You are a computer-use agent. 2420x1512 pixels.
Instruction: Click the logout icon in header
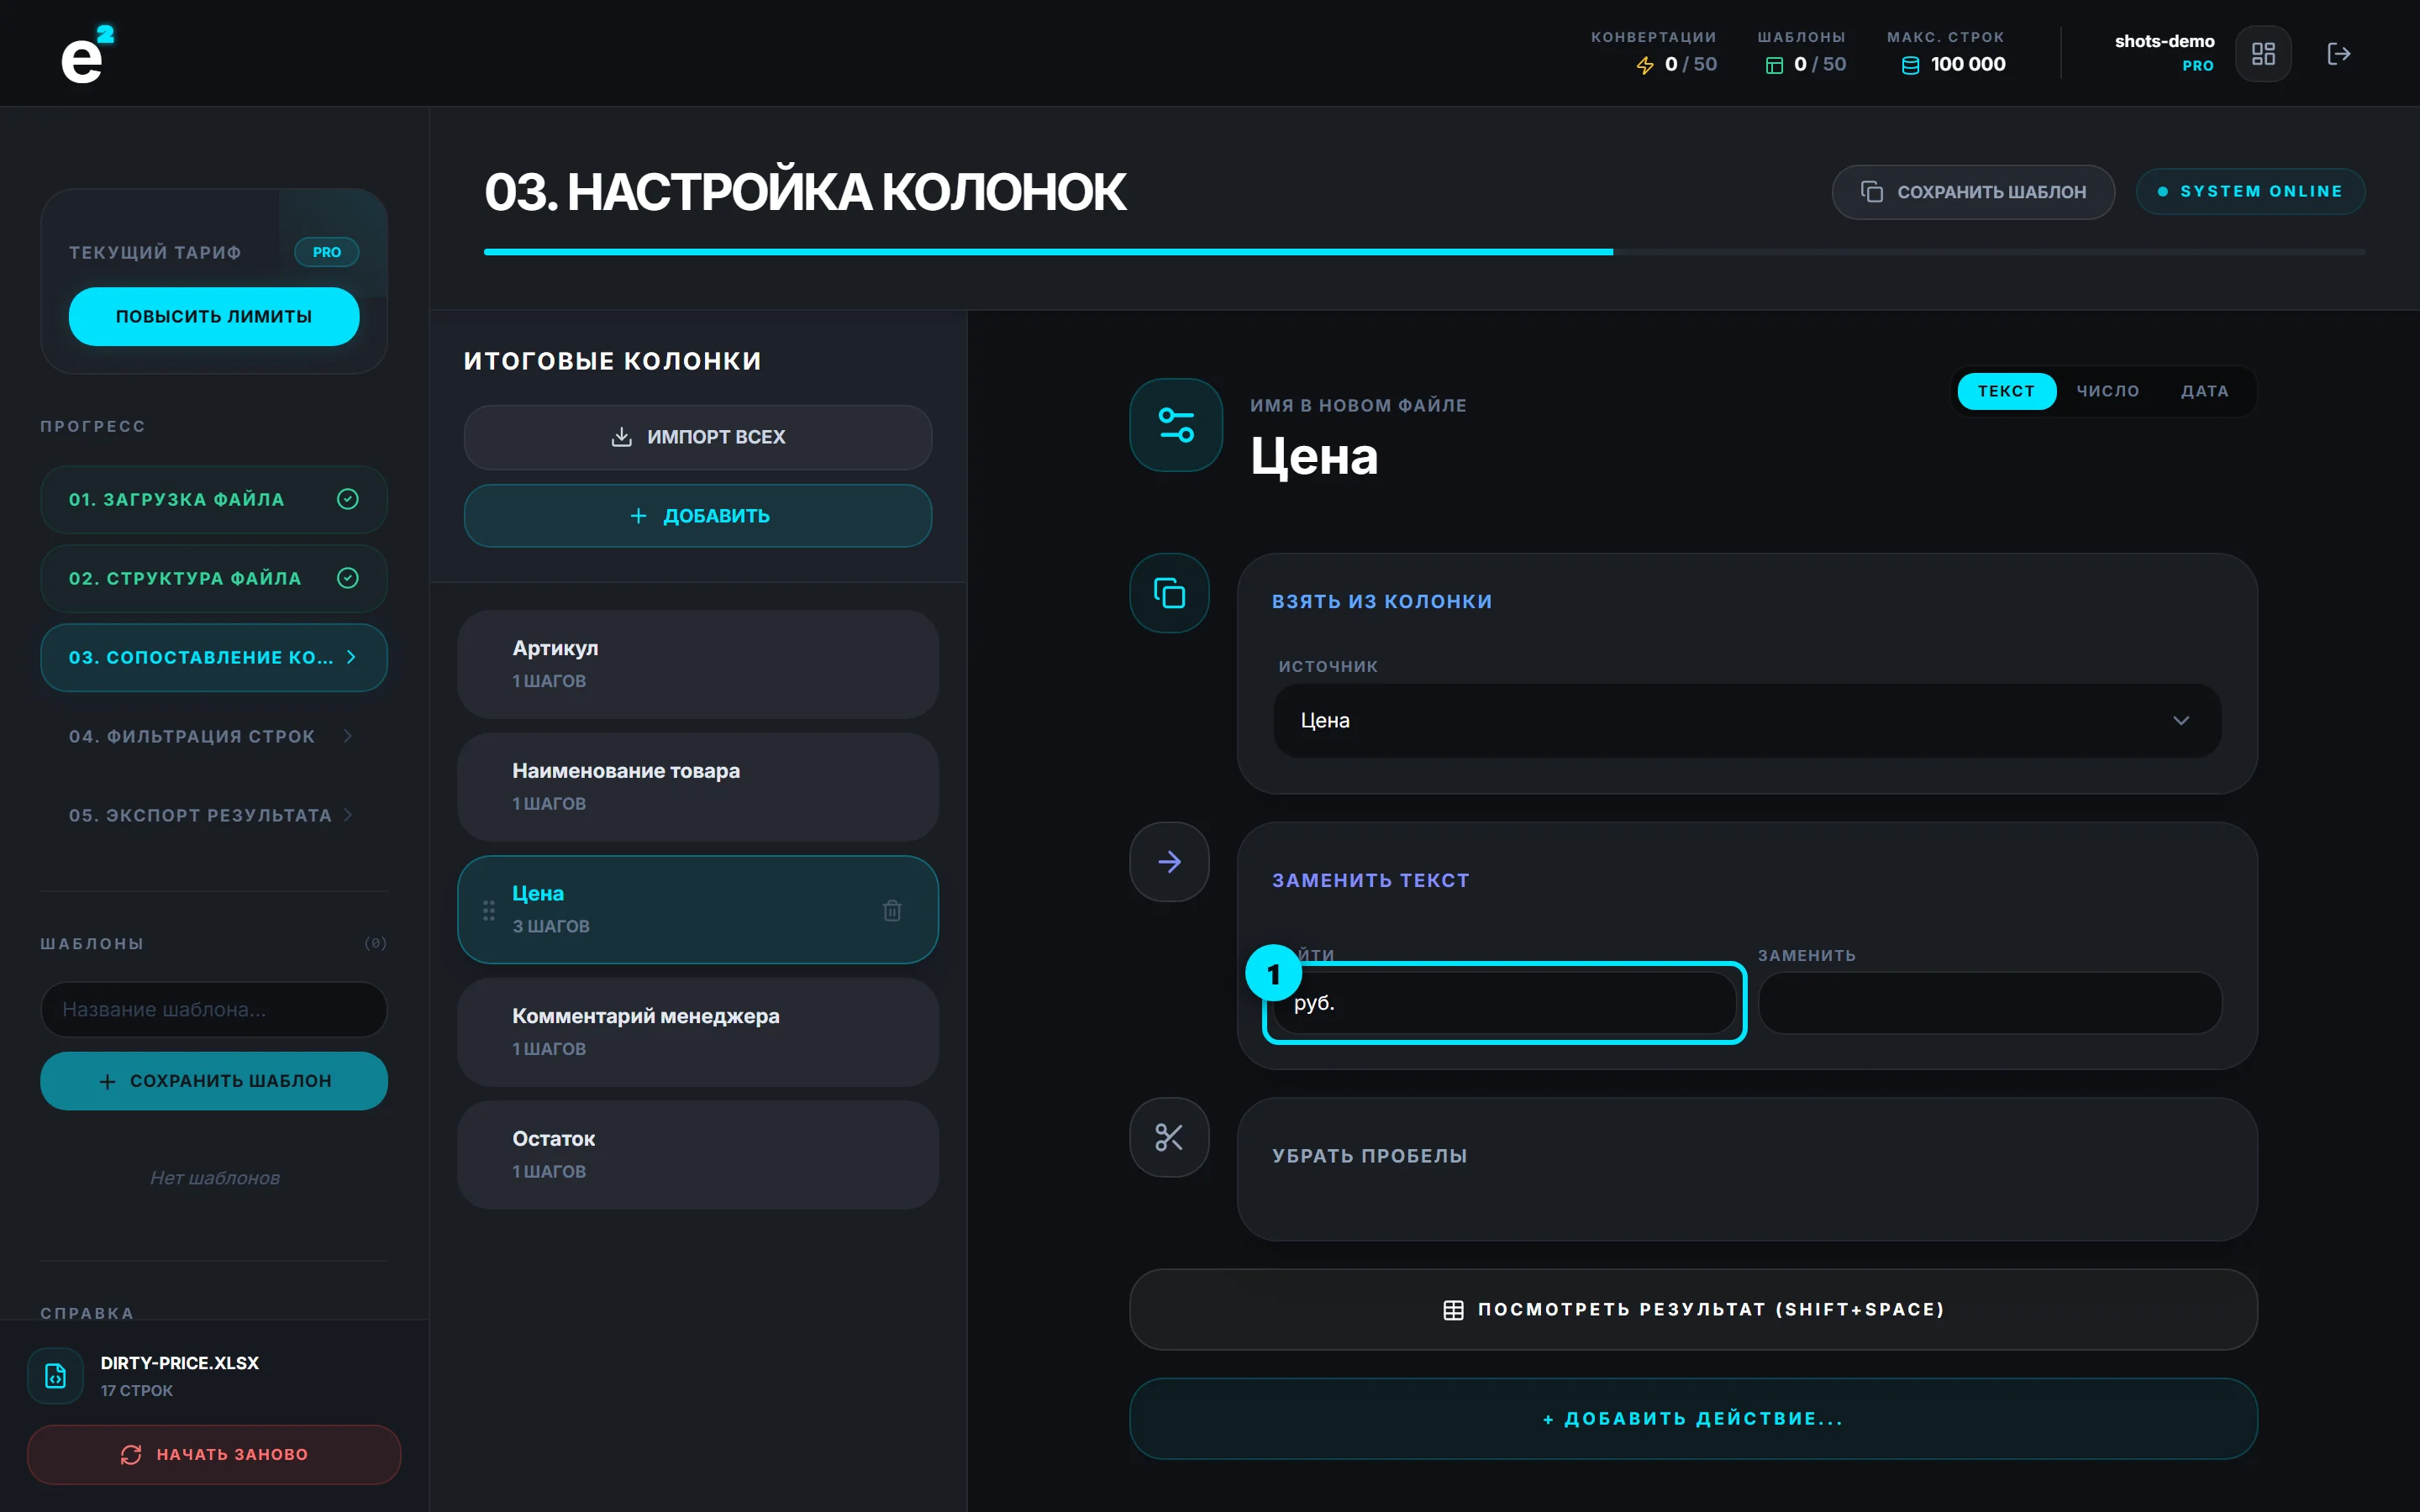tap(2338, 54)
